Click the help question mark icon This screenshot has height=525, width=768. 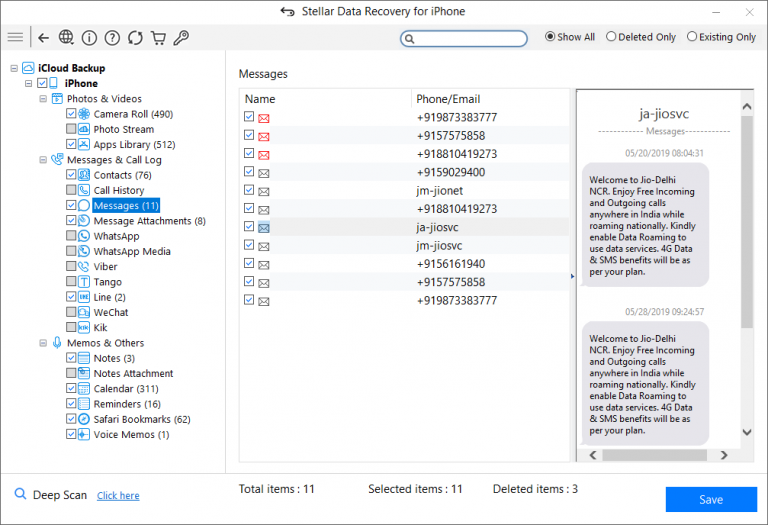tap(112, 38)
